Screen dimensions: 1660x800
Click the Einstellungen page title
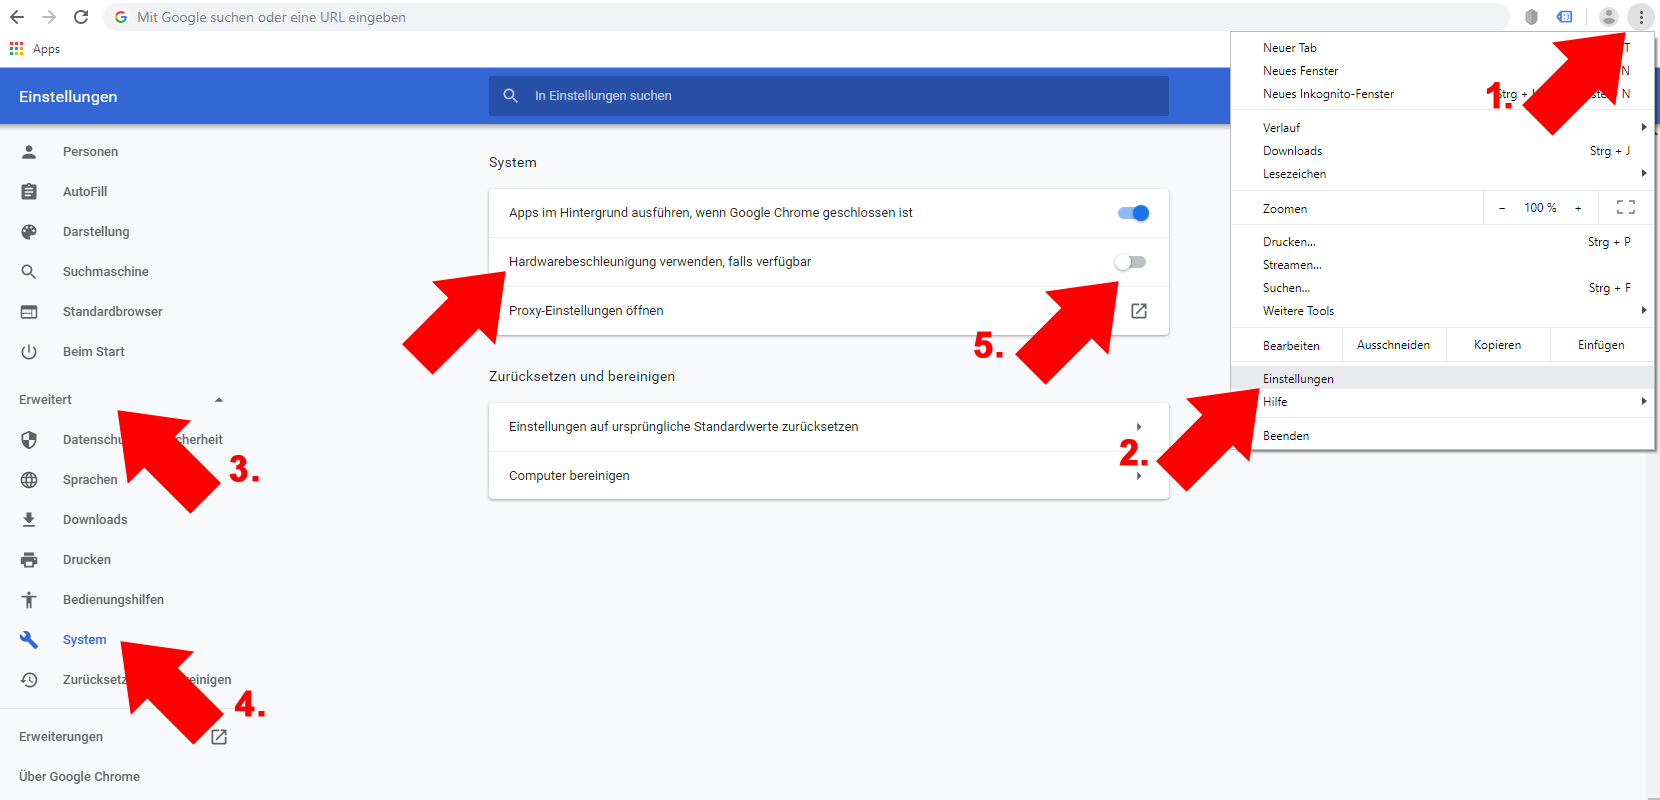(68, 97)
